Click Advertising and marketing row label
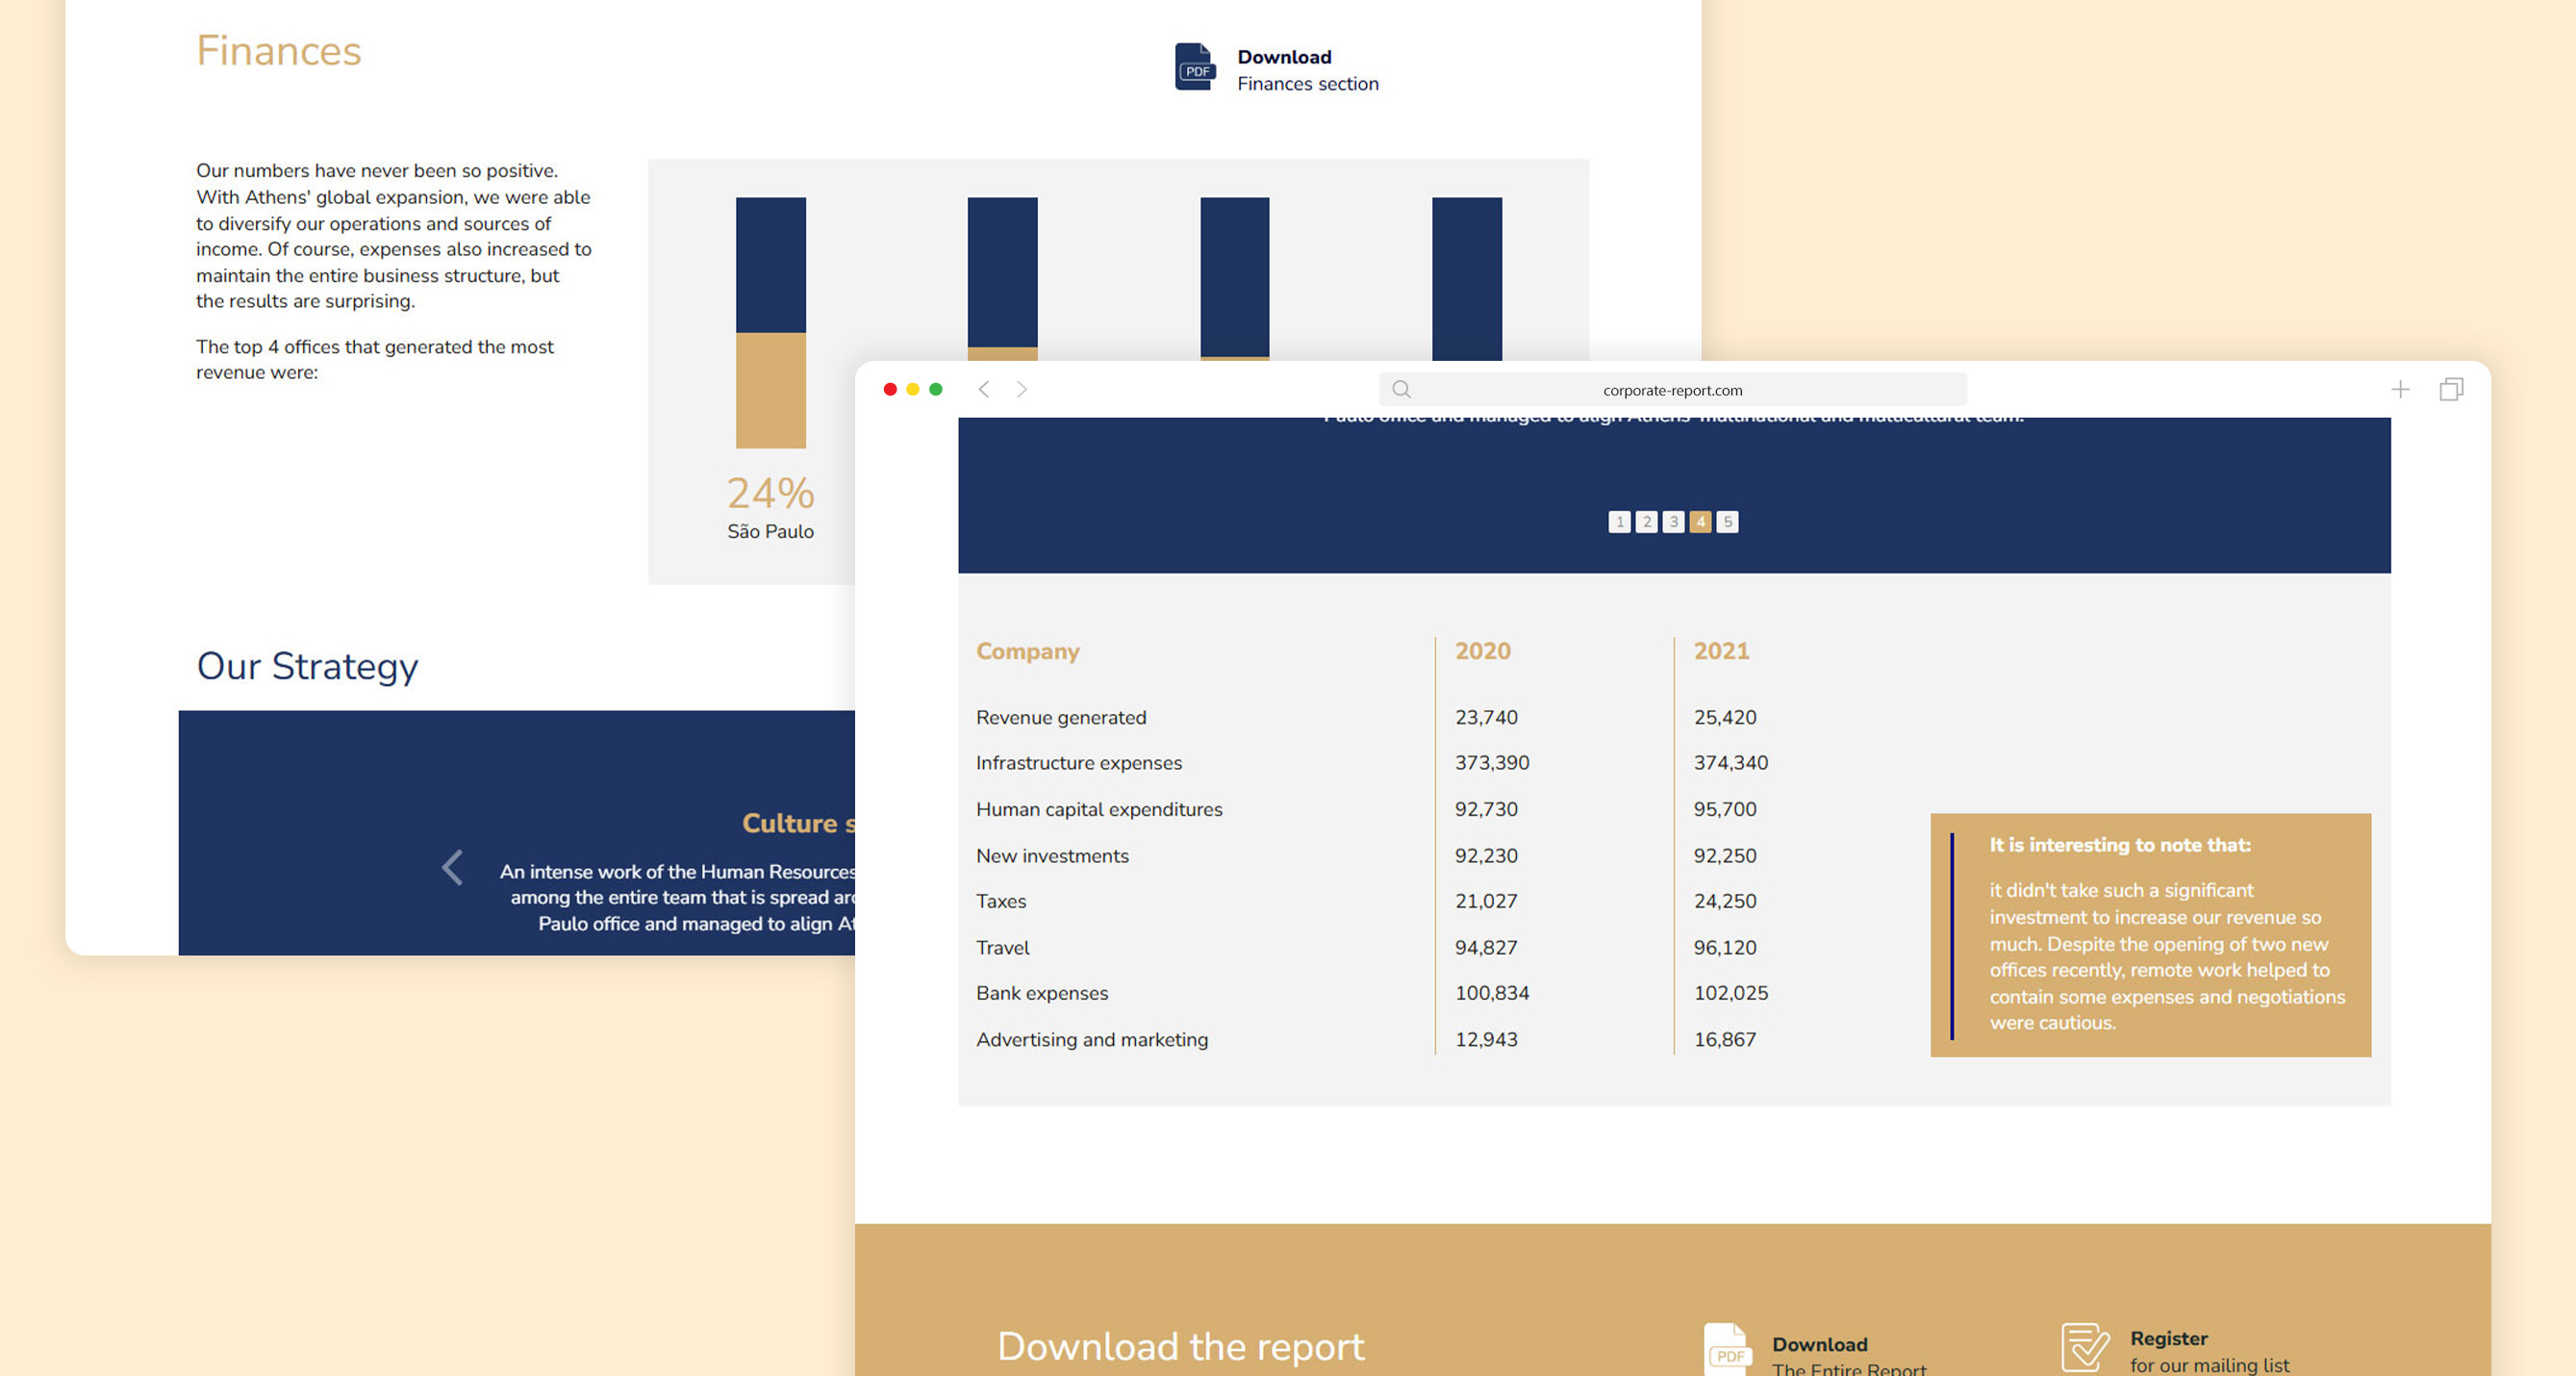Image resolution: width=2576 pixels, height=1376 pixels. pos(1092,1040)
